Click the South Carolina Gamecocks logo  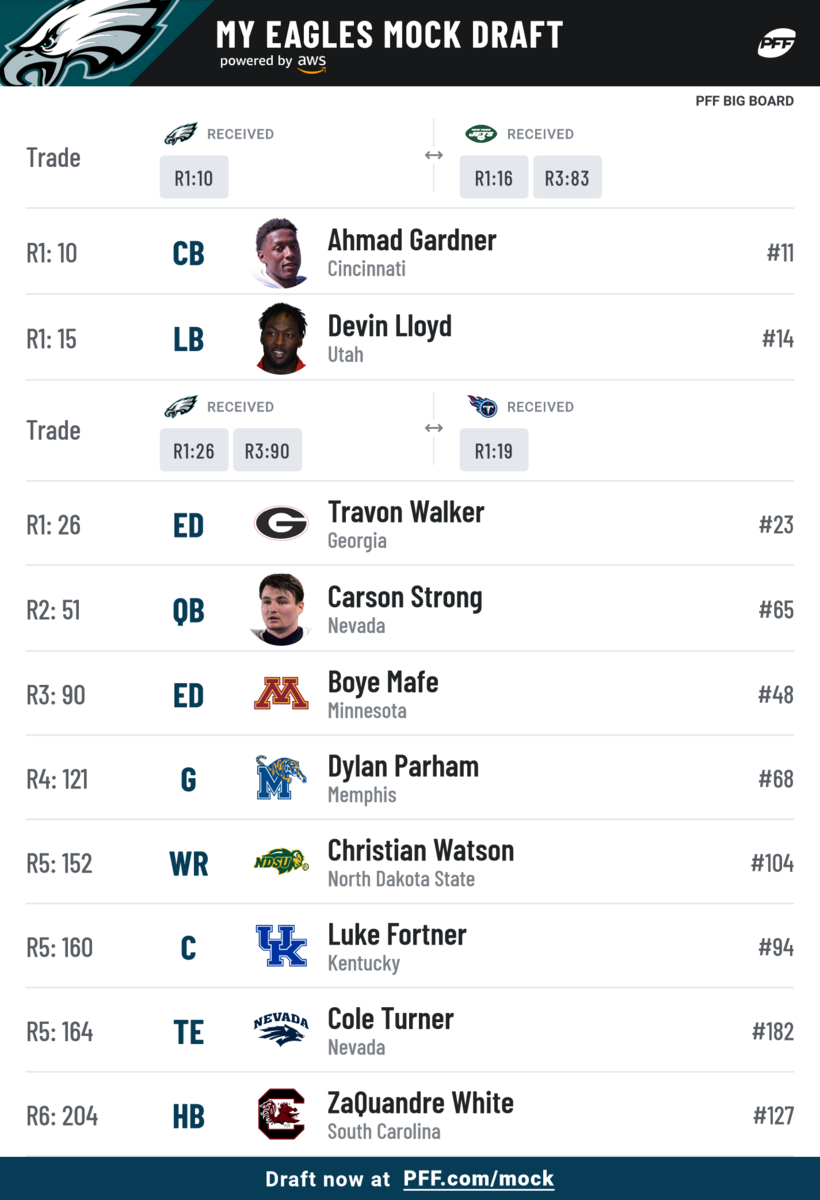click(281, 1114)
